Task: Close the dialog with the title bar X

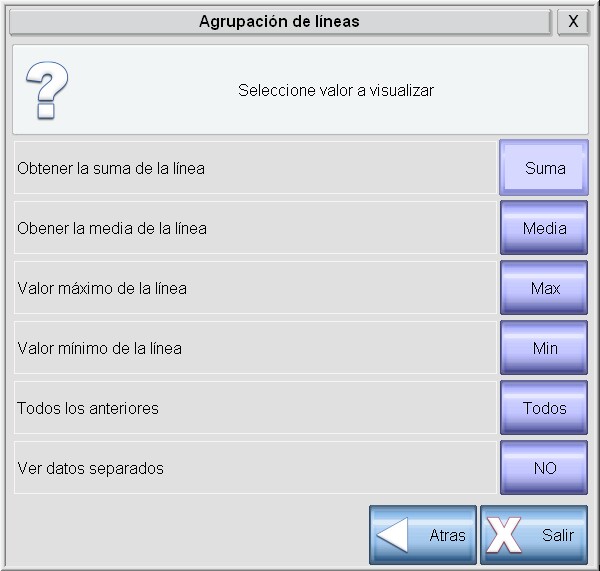Action: click(x=573, y=21)
